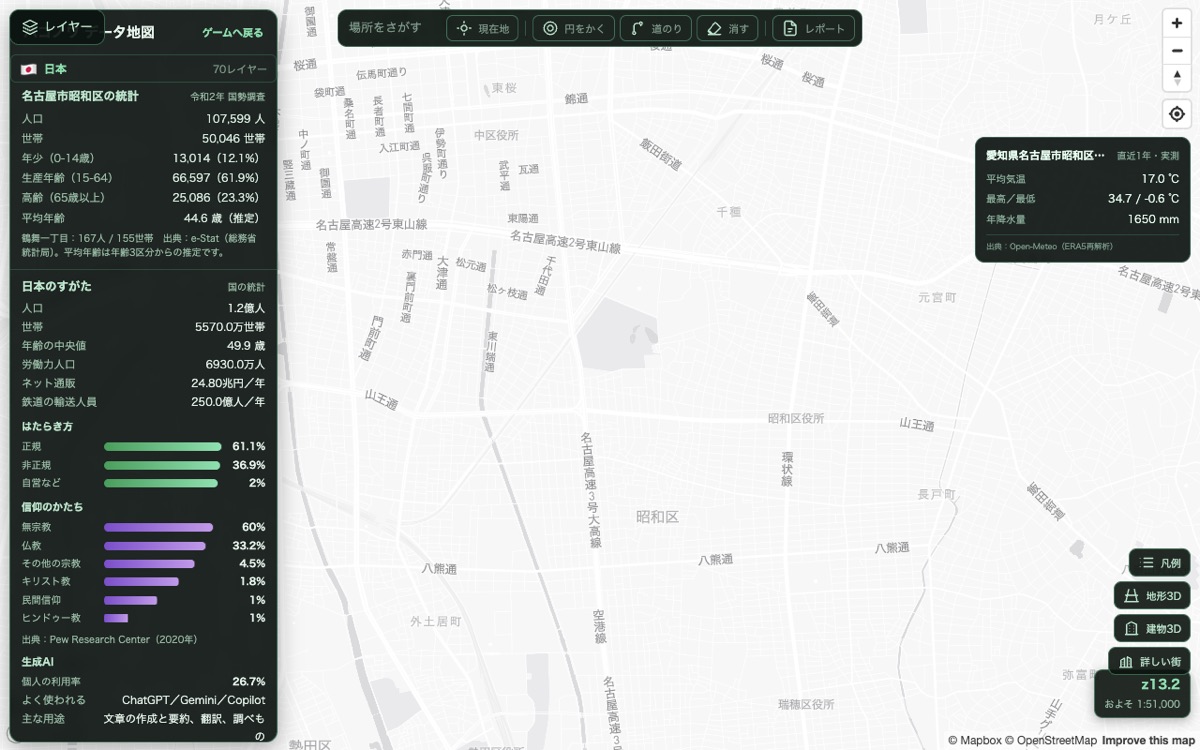
Task: Click the 昭和区役所 map label
Action: click(x=796, y=418)
